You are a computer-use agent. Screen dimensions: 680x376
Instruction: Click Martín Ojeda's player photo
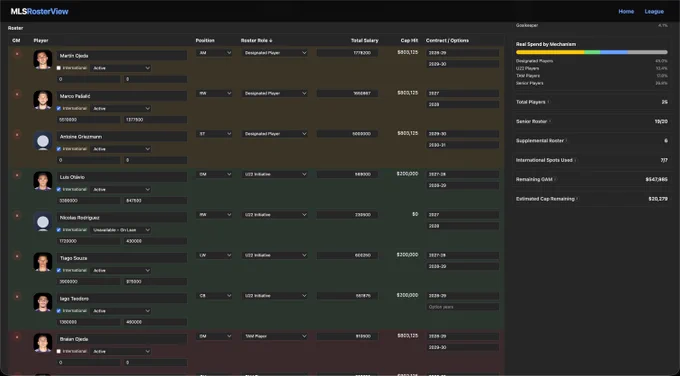[x=42, y=60]
